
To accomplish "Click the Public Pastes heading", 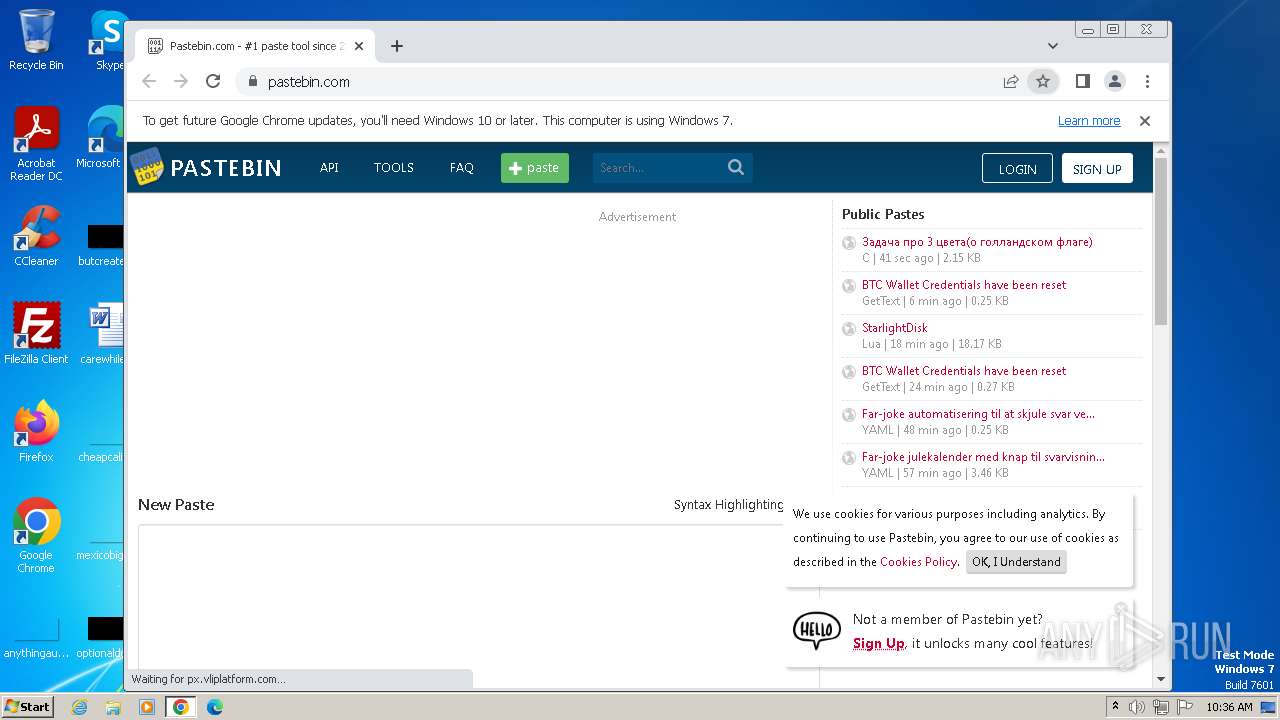I will coord(883,214).
